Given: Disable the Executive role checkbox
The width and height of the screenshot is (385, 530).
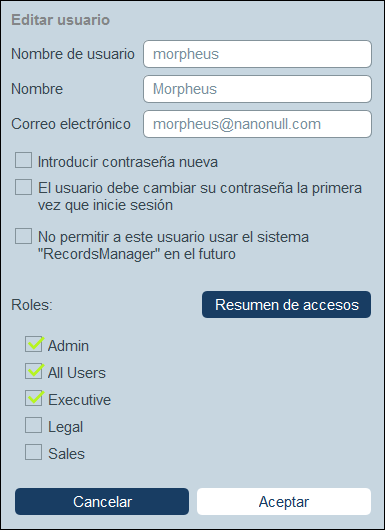Looking at the screenshot, I should pos(33,398).
